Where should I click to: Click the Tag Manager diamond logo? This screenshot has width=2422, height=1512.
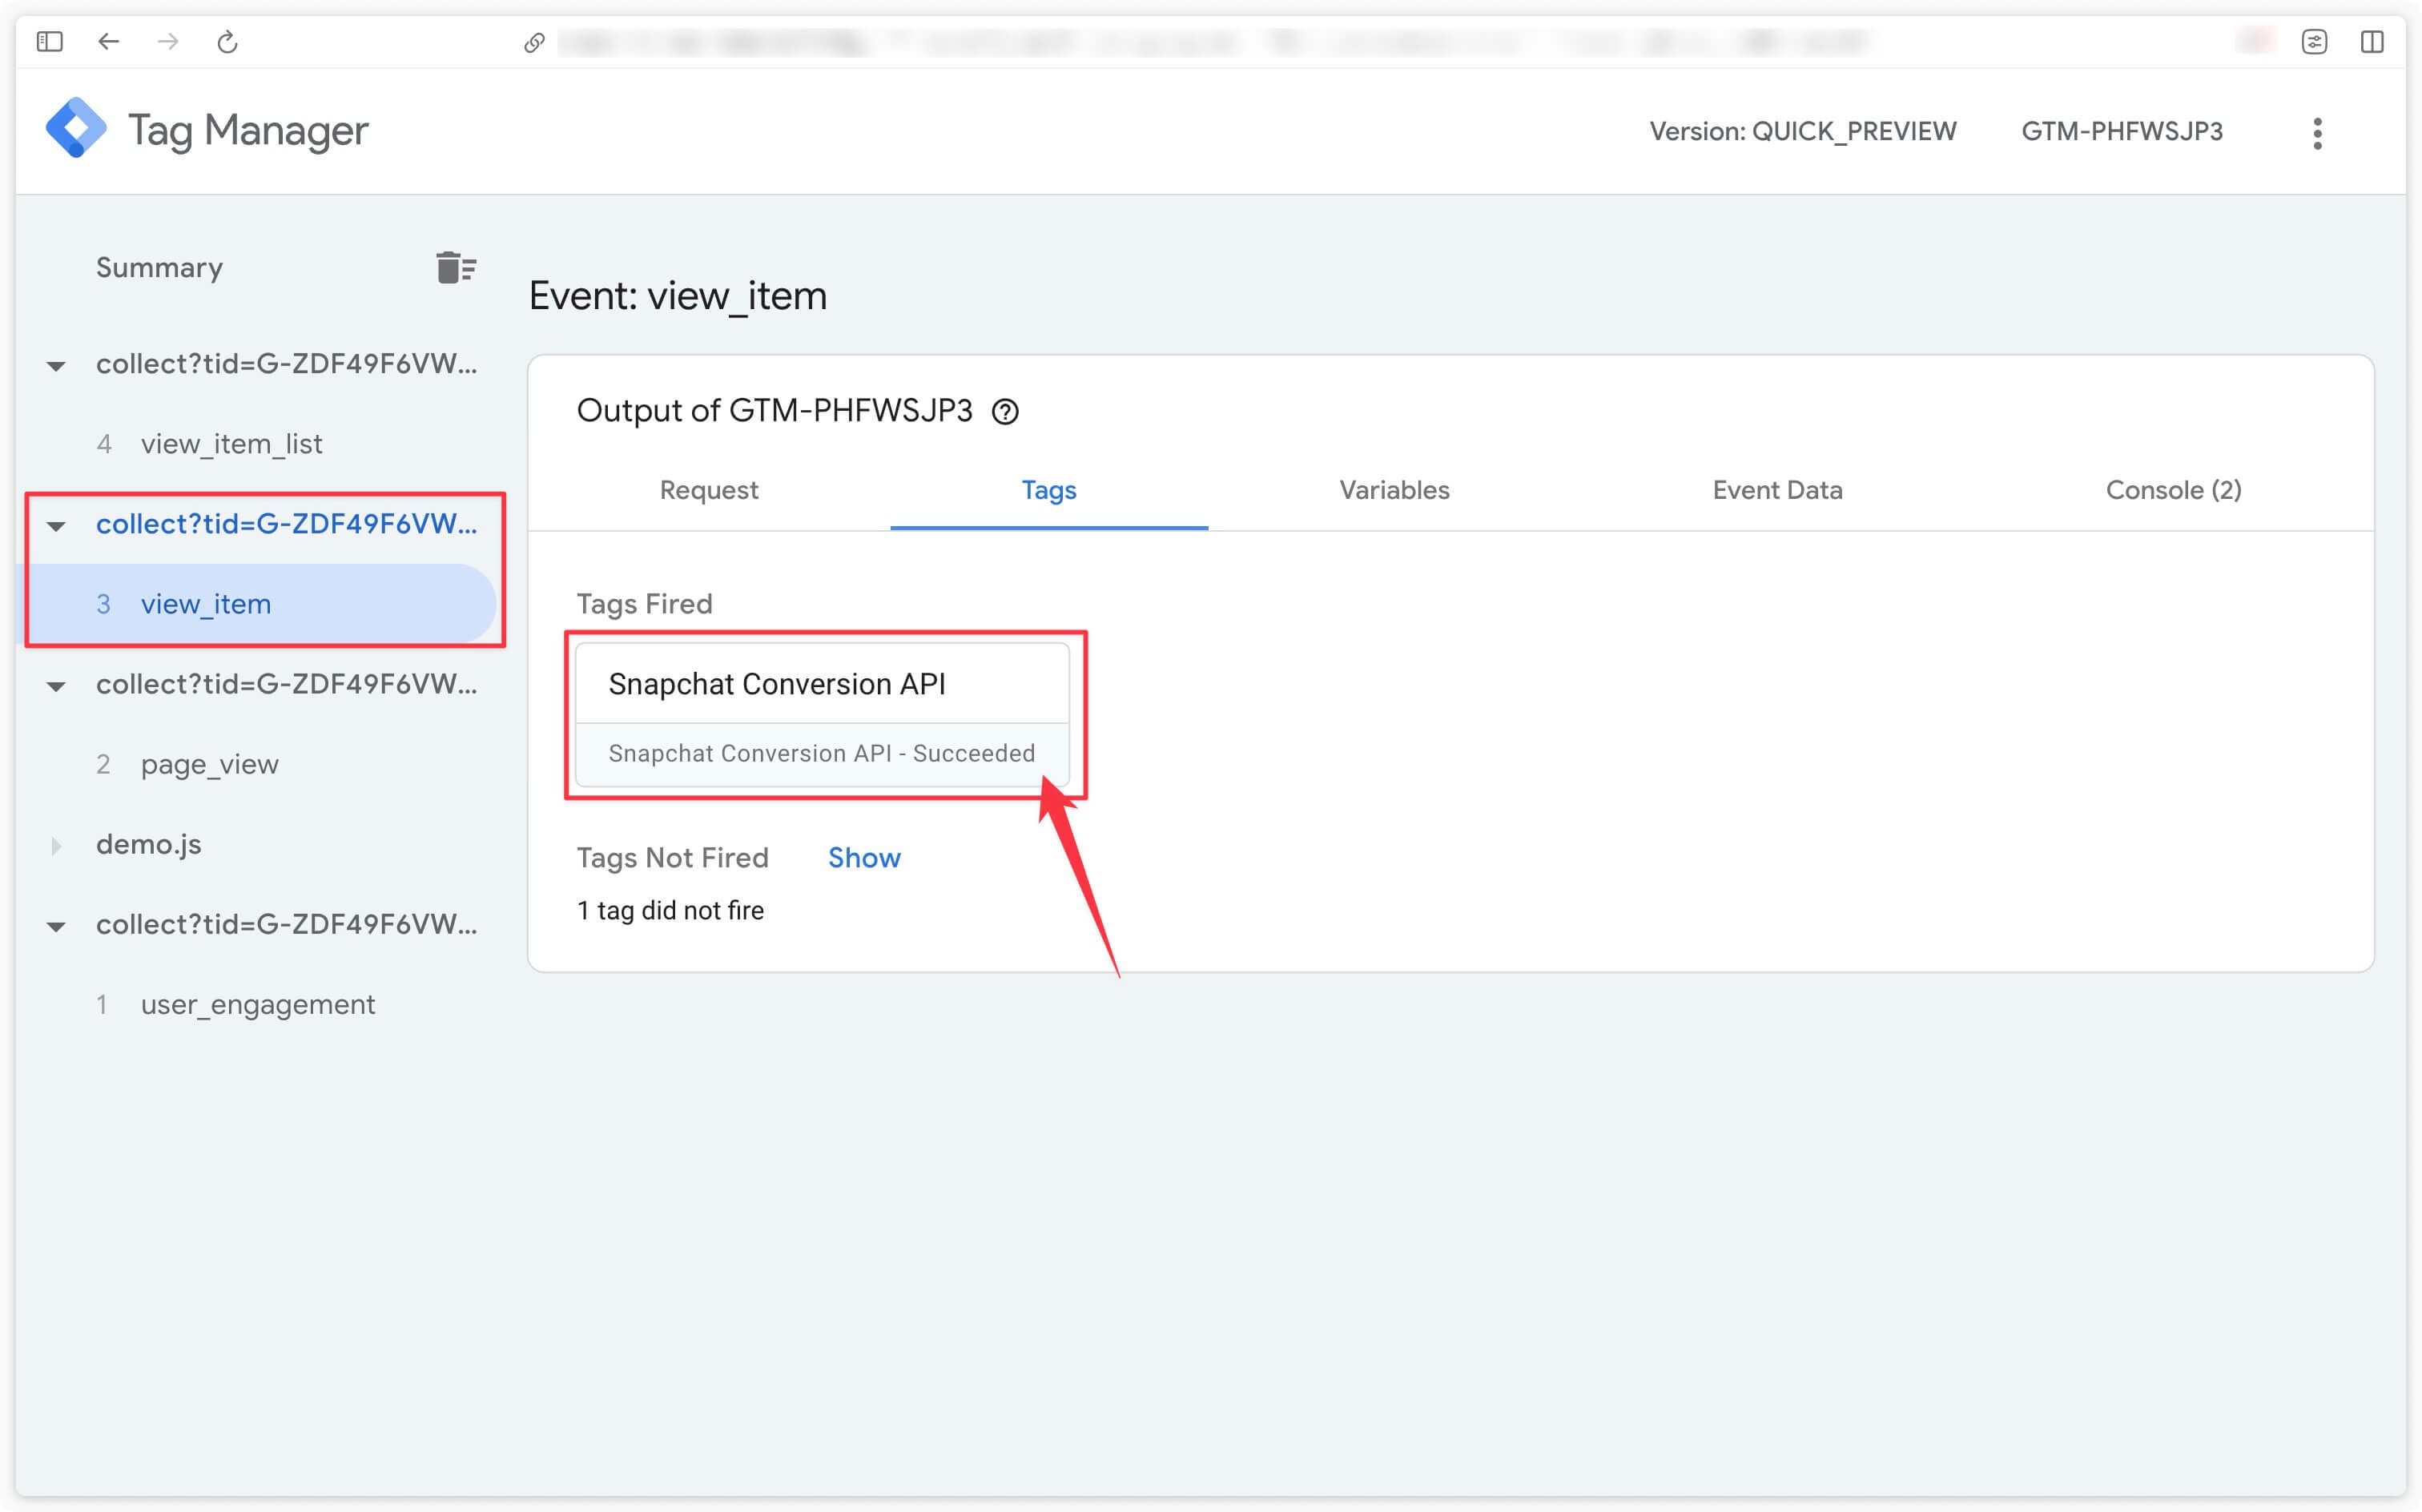(x=76, y=128)
